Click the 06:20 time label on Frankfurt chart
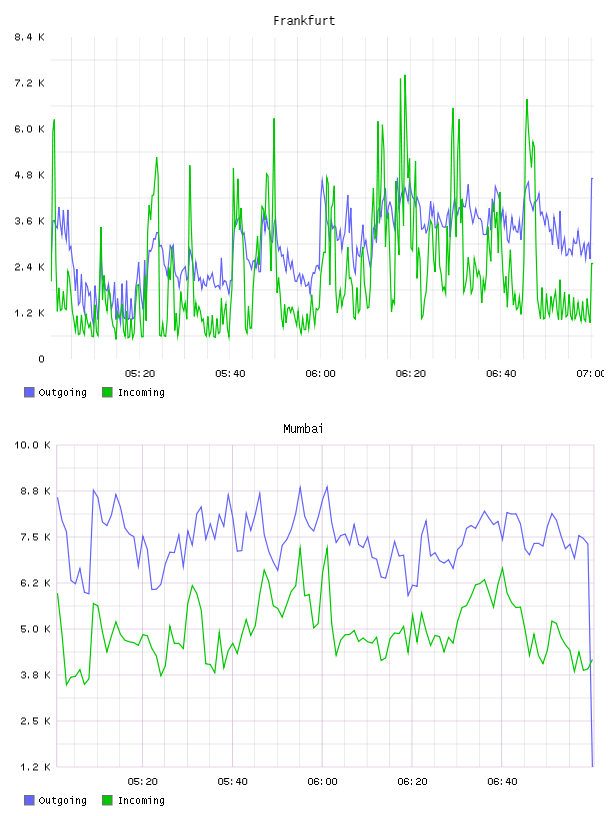The height and width of the screenshot is (816, 608). tap(411, 374)
